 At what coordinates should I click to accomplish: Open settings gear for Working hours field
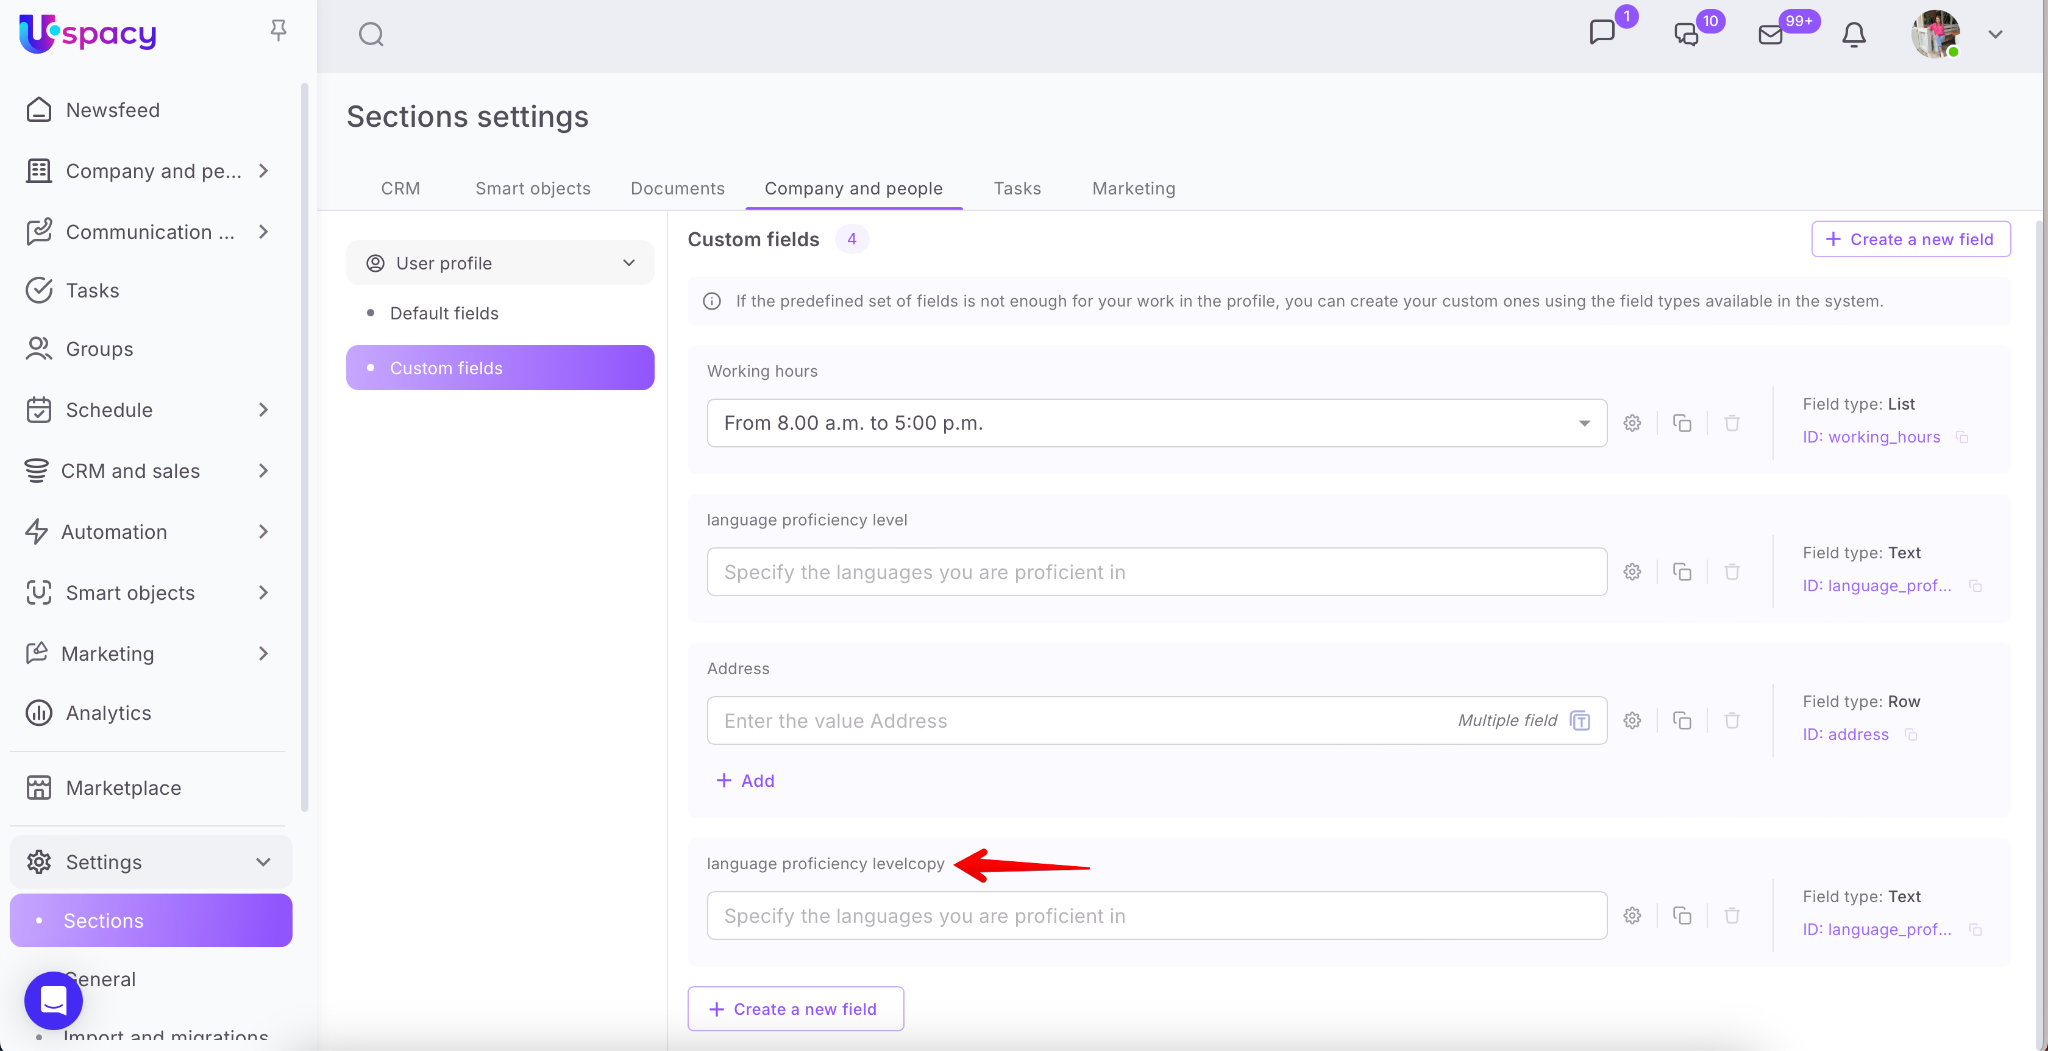(1632, 423)
